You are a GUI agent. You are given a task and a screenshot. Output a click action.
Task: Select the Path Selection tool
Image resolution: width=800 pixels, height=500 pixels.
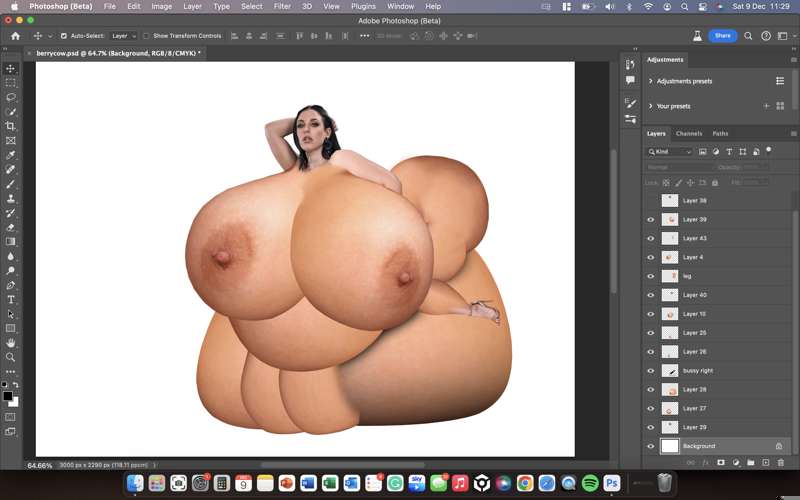[x=11, y=314]
